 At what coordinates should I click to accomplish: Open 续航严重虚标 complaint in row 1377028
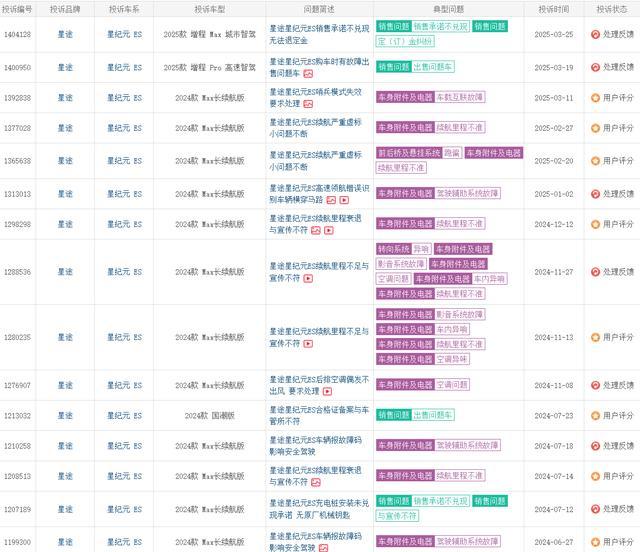point(315,128)
